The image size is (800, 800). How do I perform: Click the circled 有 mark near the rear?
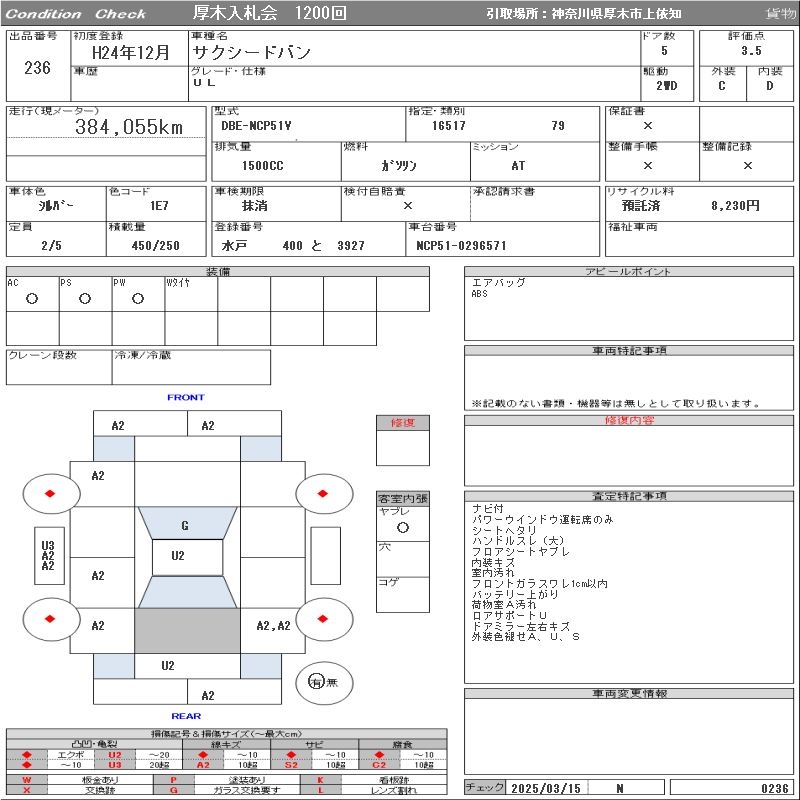[x=316, y=682]
